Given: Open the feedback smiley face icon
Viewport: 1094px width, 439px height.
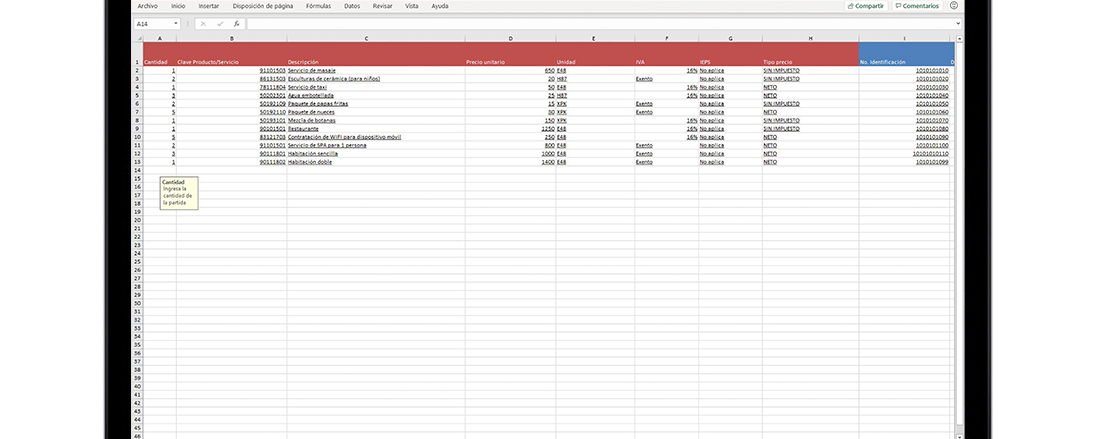Looking at the screenshot, I should point(954,6).
